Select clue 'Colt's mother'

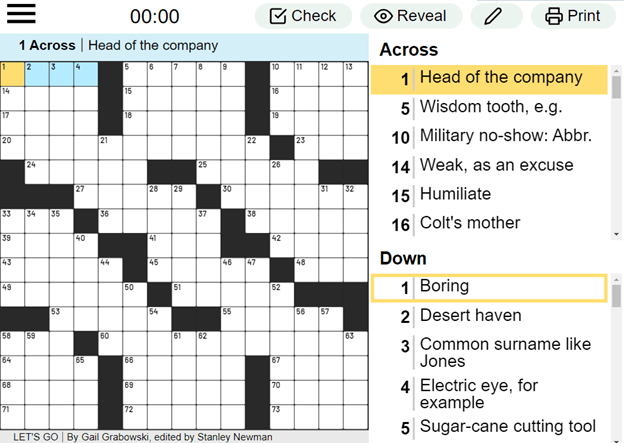point(470,223)
